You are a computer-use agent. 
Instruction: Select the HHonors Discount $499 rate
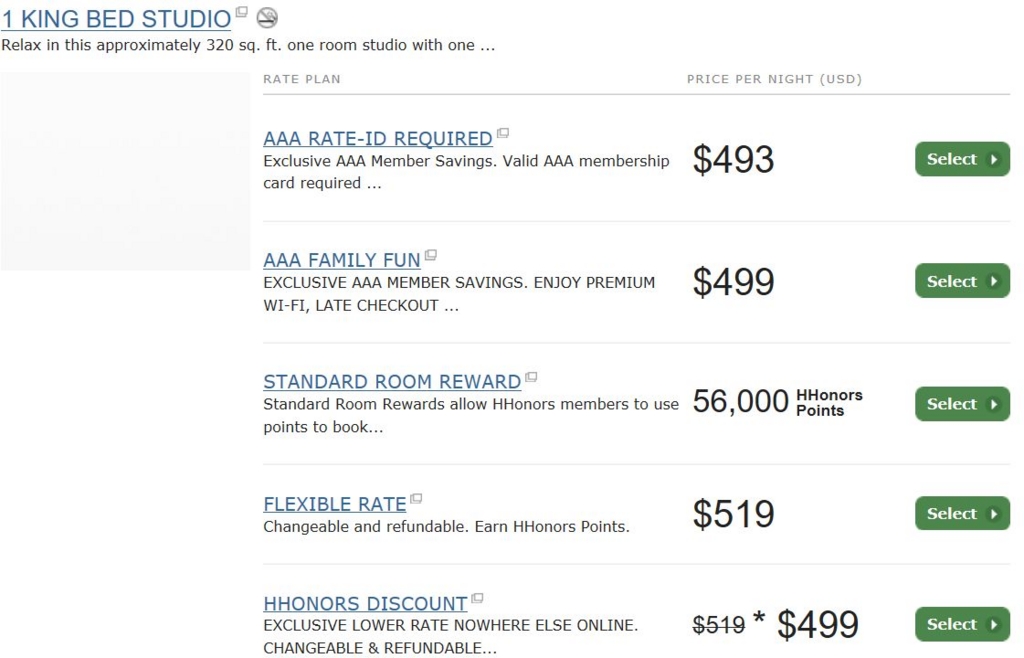pyautogui.click(x=963, y=624)
